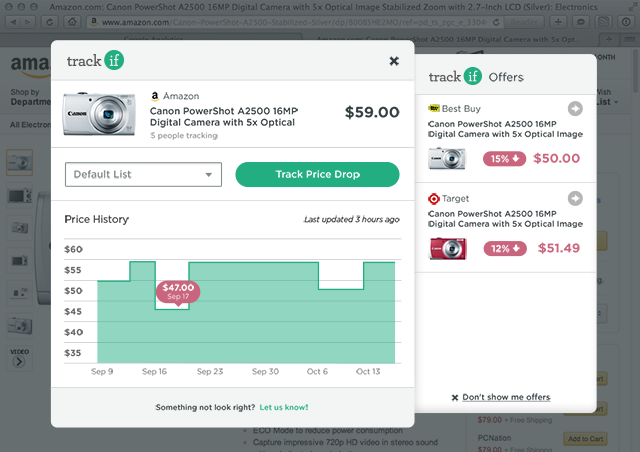Click the Target offer product title
This screenshot has width=640, height=452.
coord(505,219)
